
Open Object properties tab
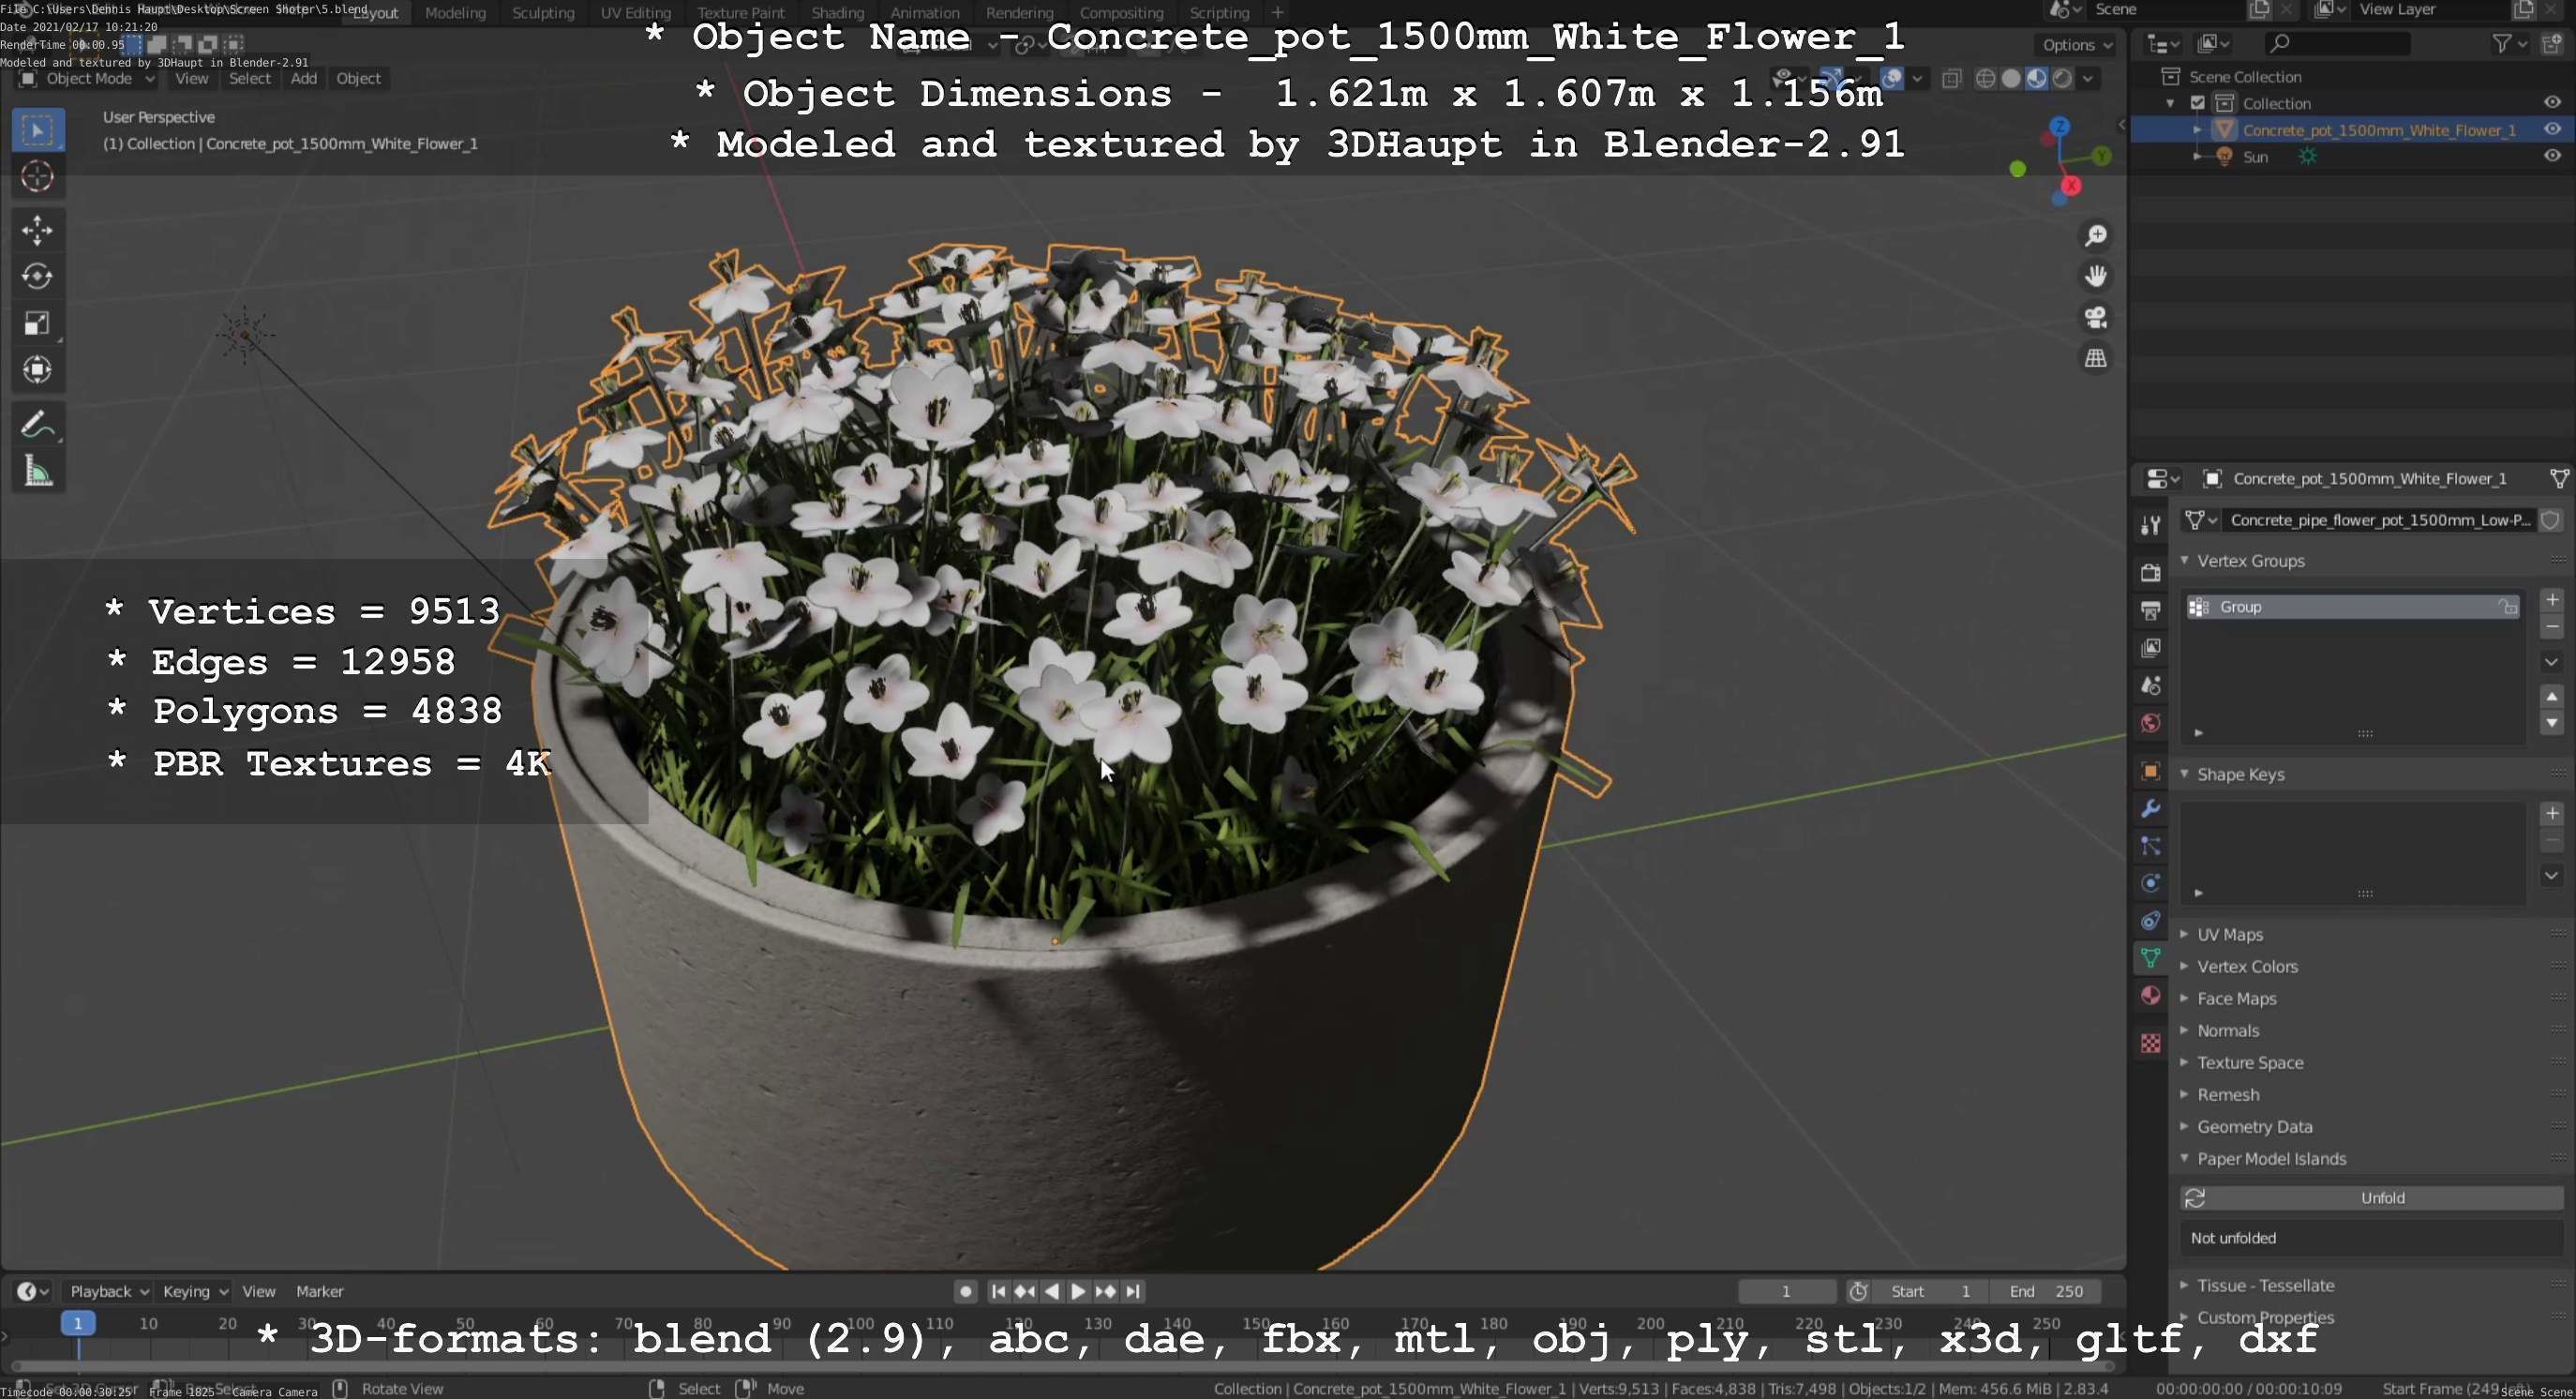point(2150,771)
